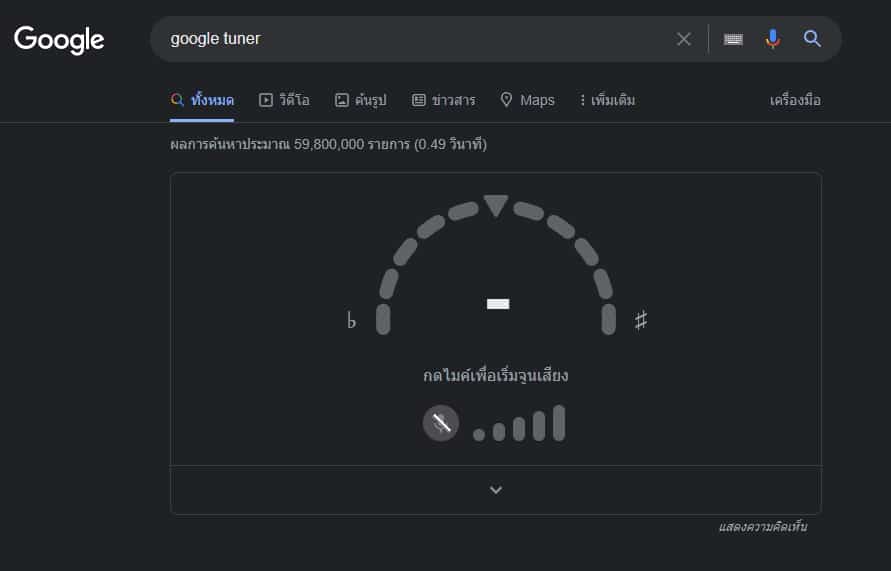The width and height of the screenshot is (891, 571).
Task: Click the results count text 59,800,000
Action: (328, 144)
